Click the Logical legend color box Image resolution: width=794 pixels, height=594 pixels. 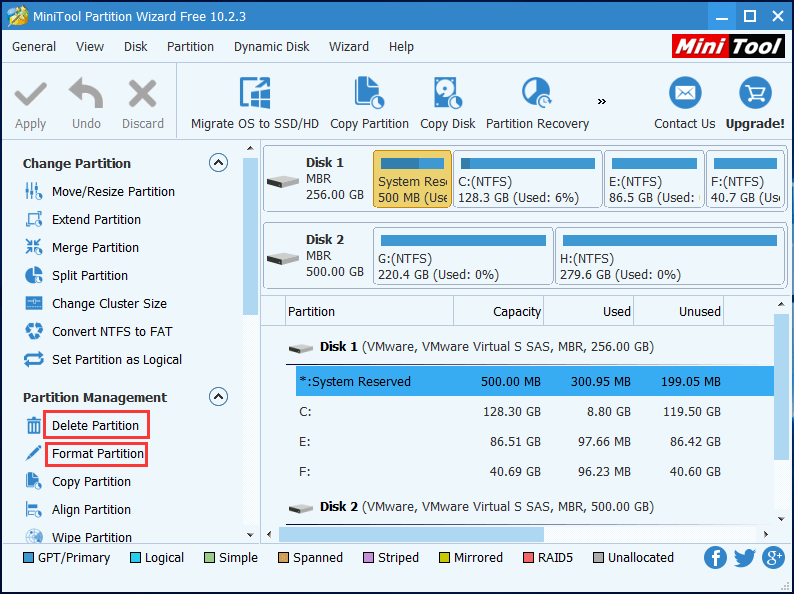[135, 558]
